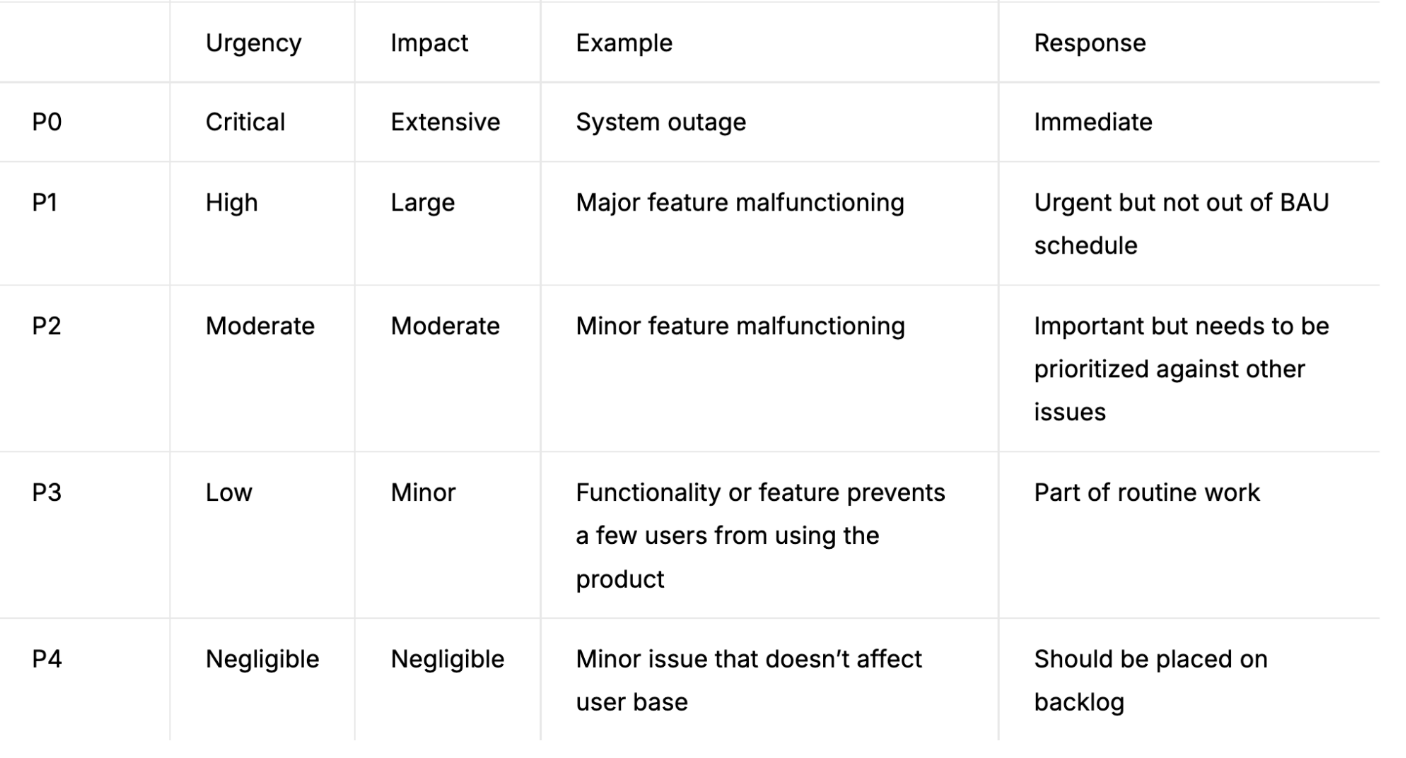Select the Part of routine work cell
Image resolution: width=1406 pixels, height=758 pixels.
[1146, 492]
